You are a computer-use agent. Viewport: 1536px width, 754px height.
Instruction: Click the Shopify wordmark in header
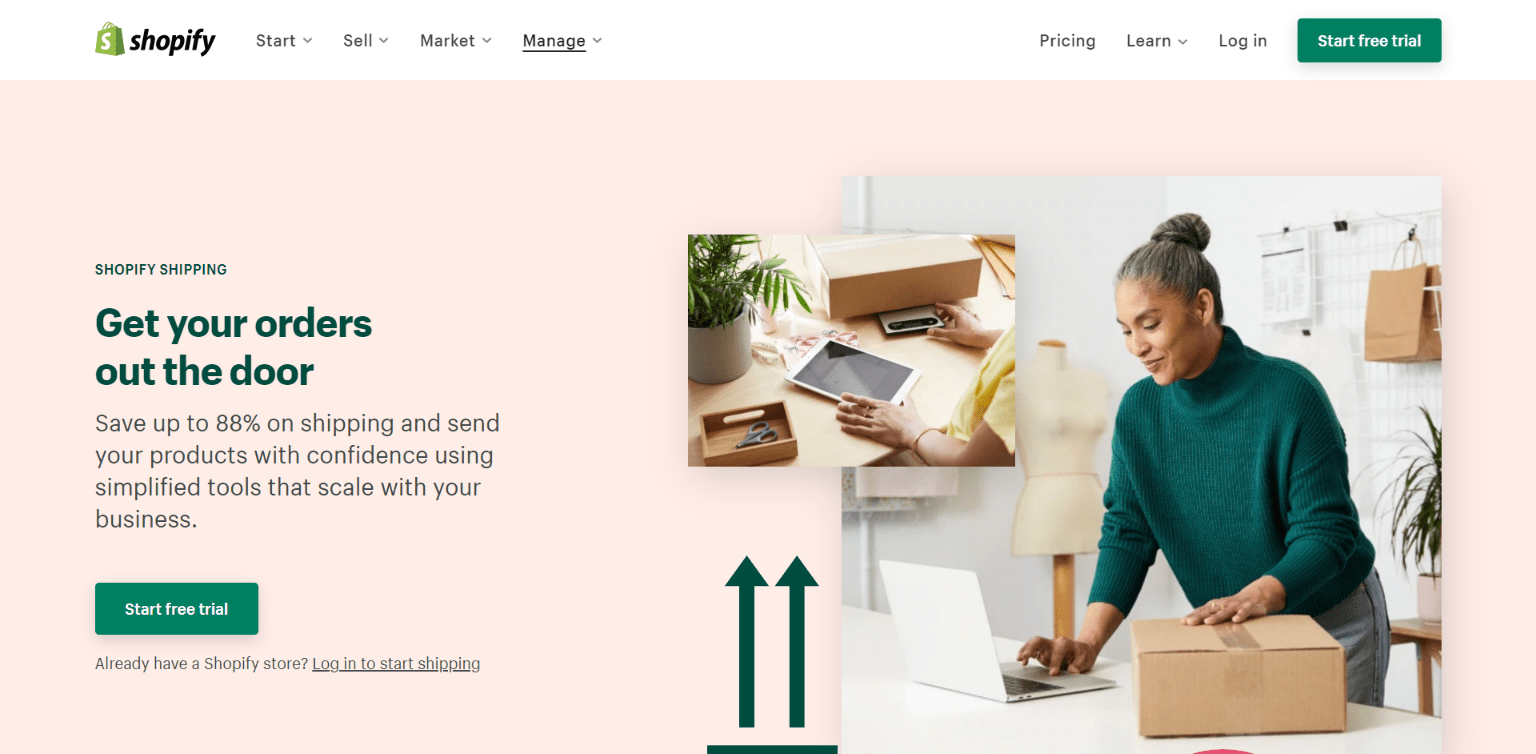[x=172, y=41]
